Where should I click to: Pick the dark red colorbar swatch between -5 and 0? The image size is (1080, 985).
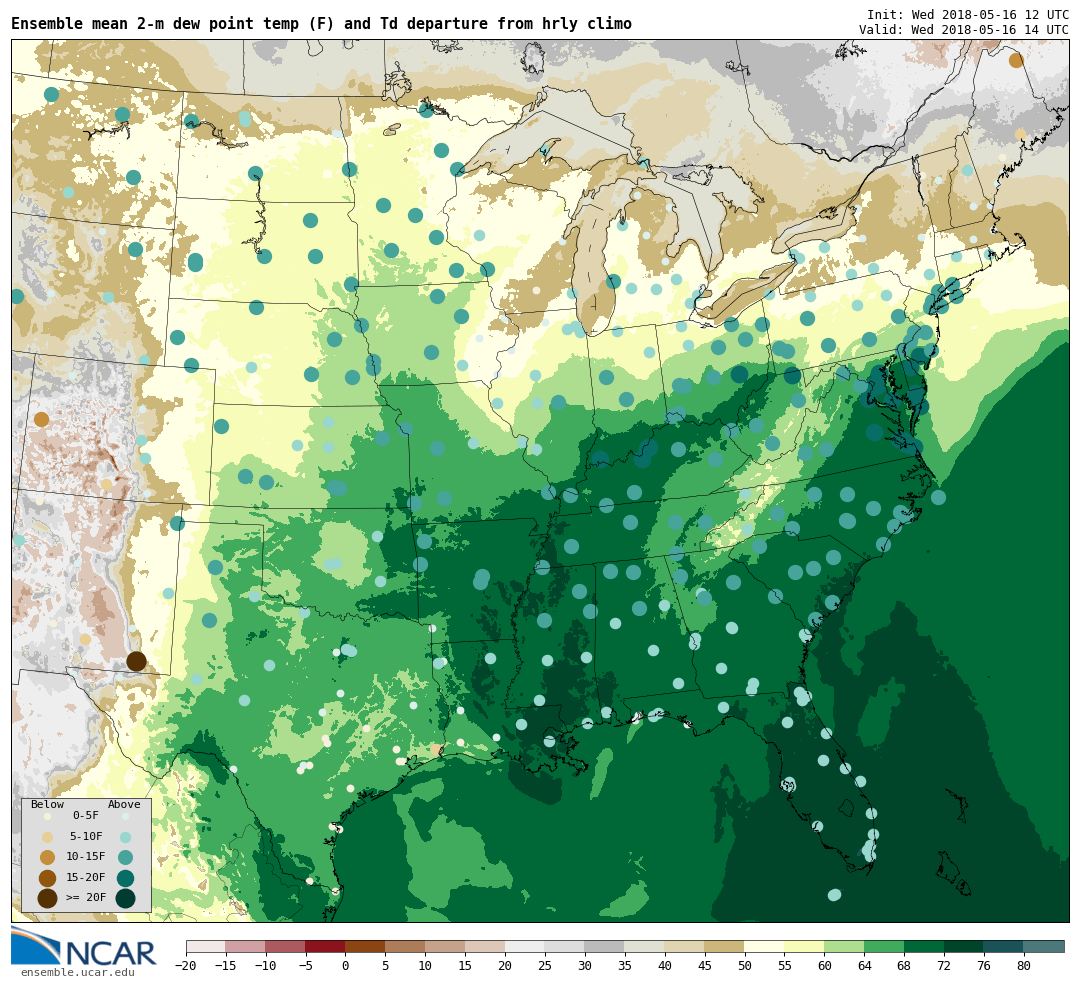pos(326,946)
